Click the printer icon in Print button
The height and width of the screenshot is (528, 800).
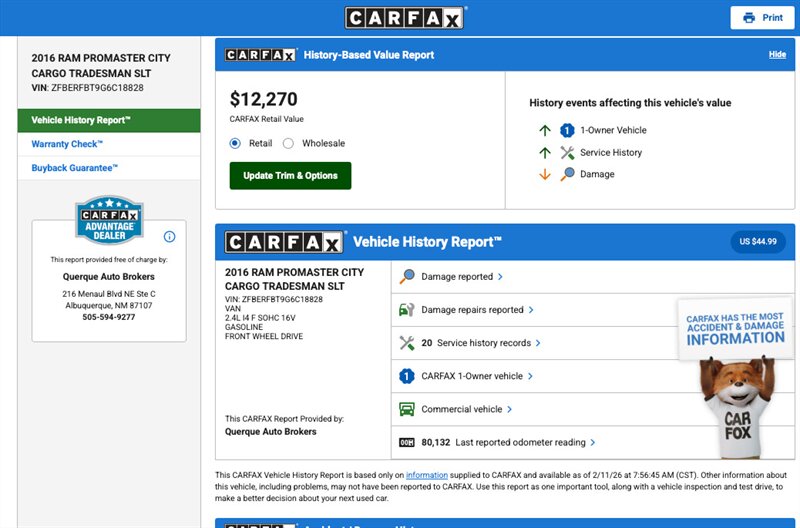coord(749,18)
